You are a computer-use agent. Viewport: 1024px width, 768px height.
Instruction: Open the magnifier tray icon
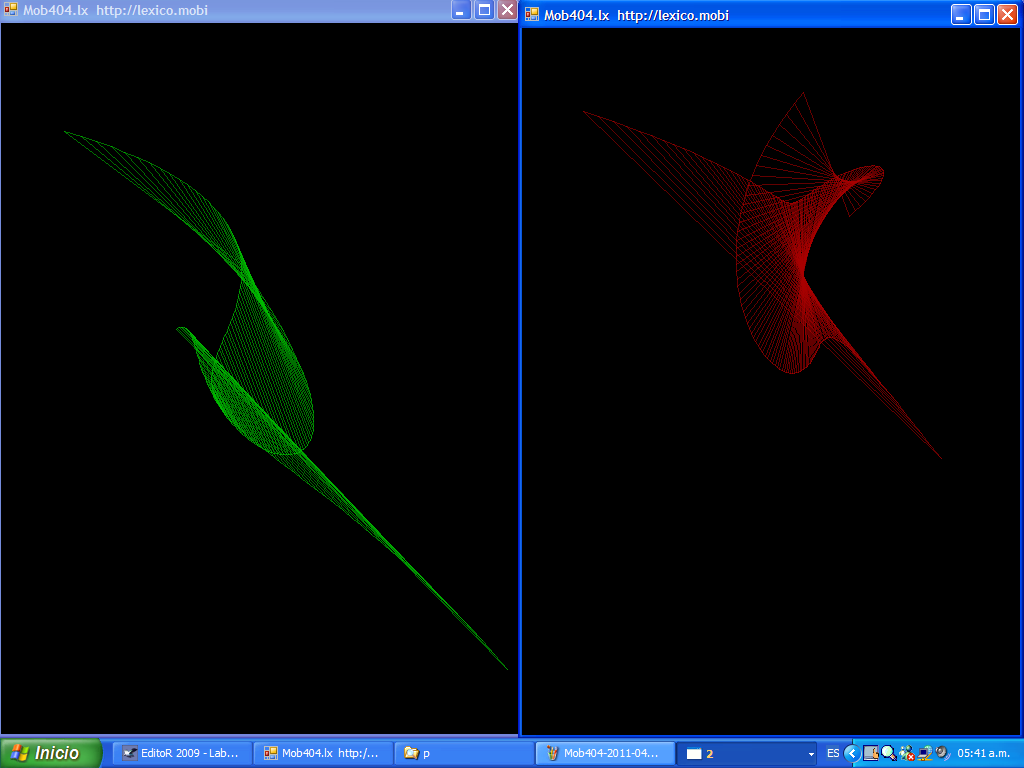coord(888,753)
